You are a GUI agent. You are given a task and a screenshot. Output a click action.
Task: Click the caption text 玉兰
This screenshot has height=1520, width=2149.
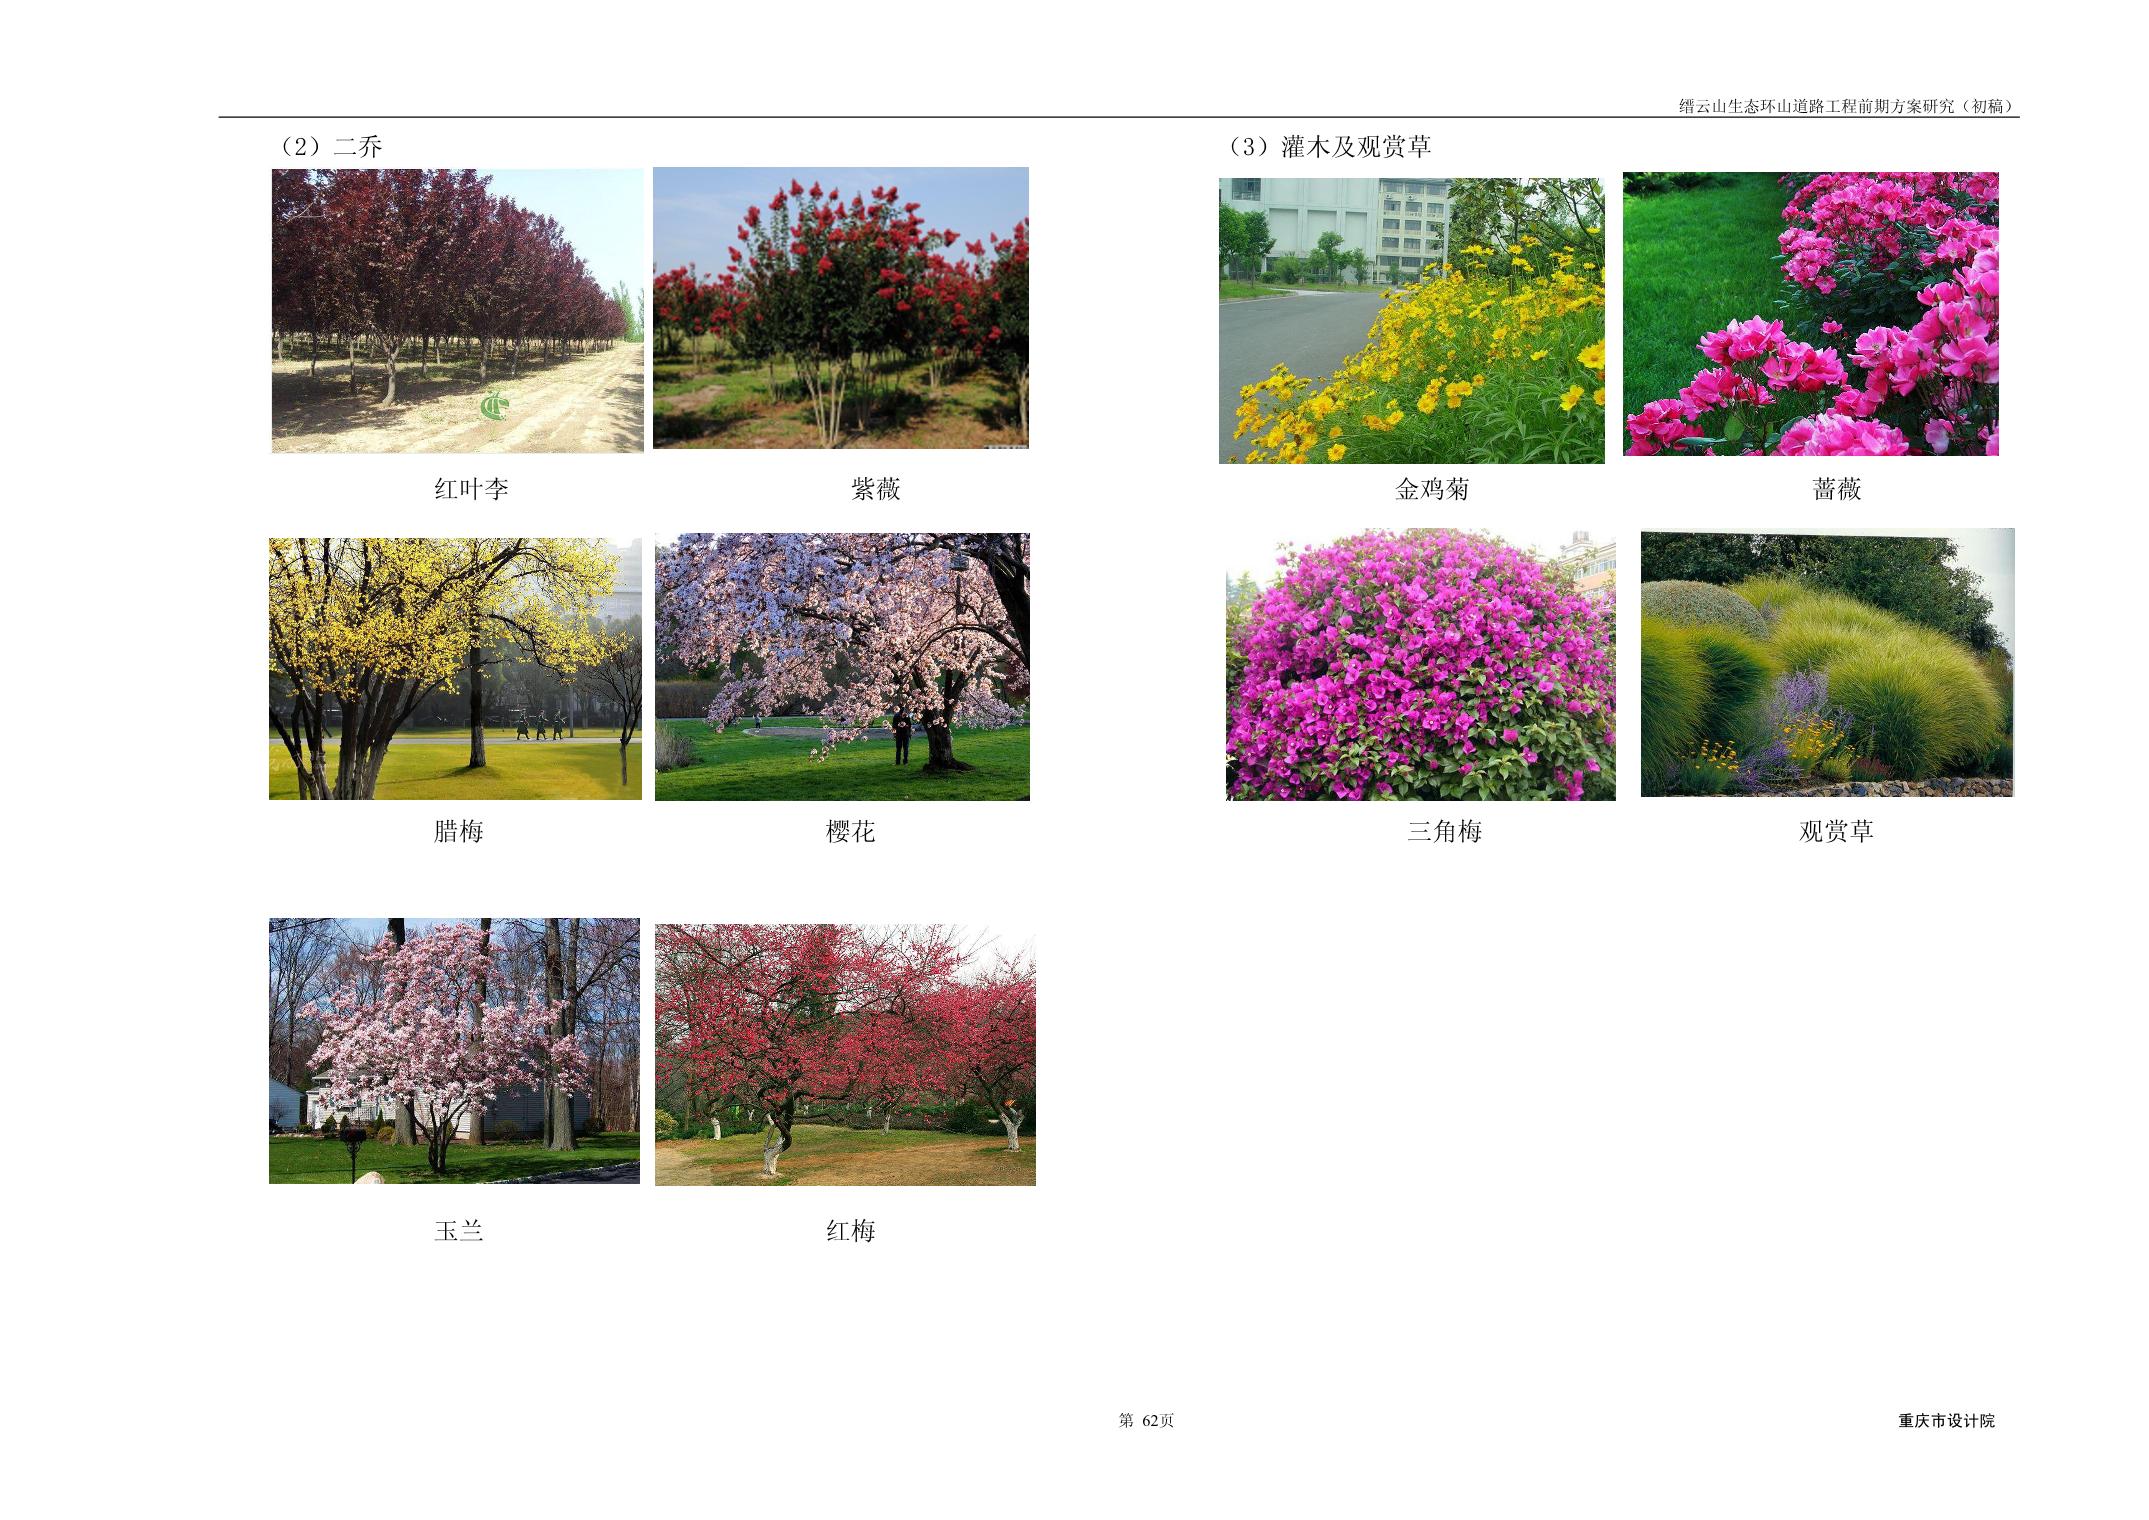(459, 1231)
